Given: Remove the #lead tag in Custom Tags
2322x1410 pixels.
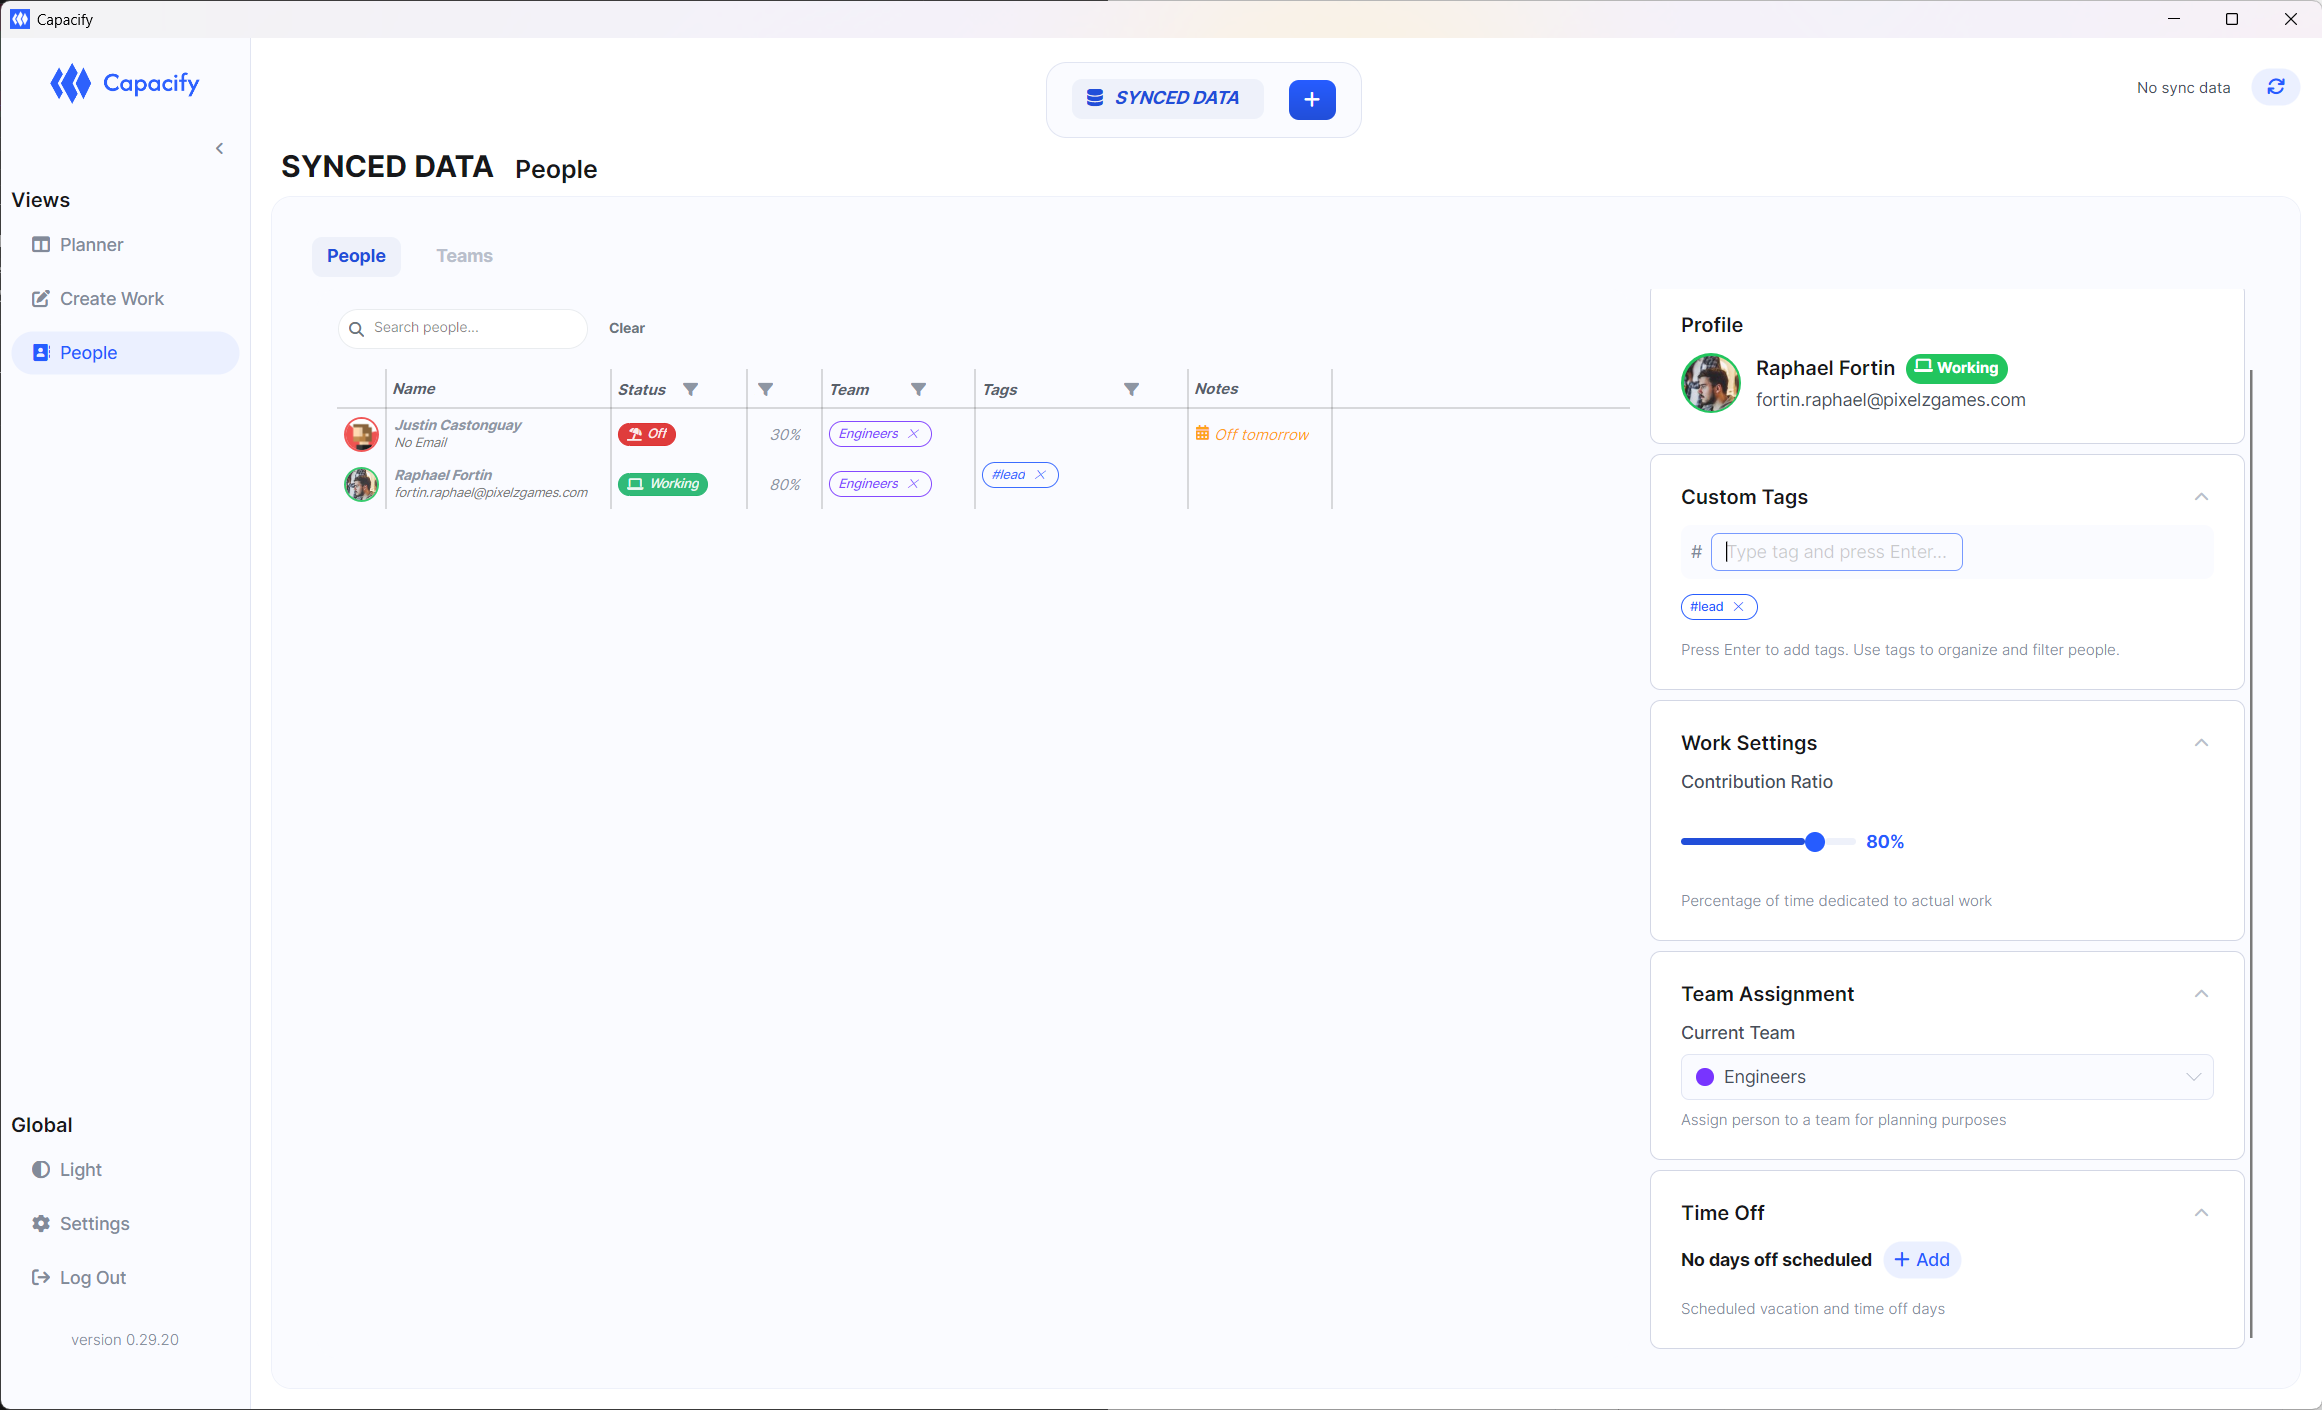Looking at the screenshot, I should (x=1739, y=607).
